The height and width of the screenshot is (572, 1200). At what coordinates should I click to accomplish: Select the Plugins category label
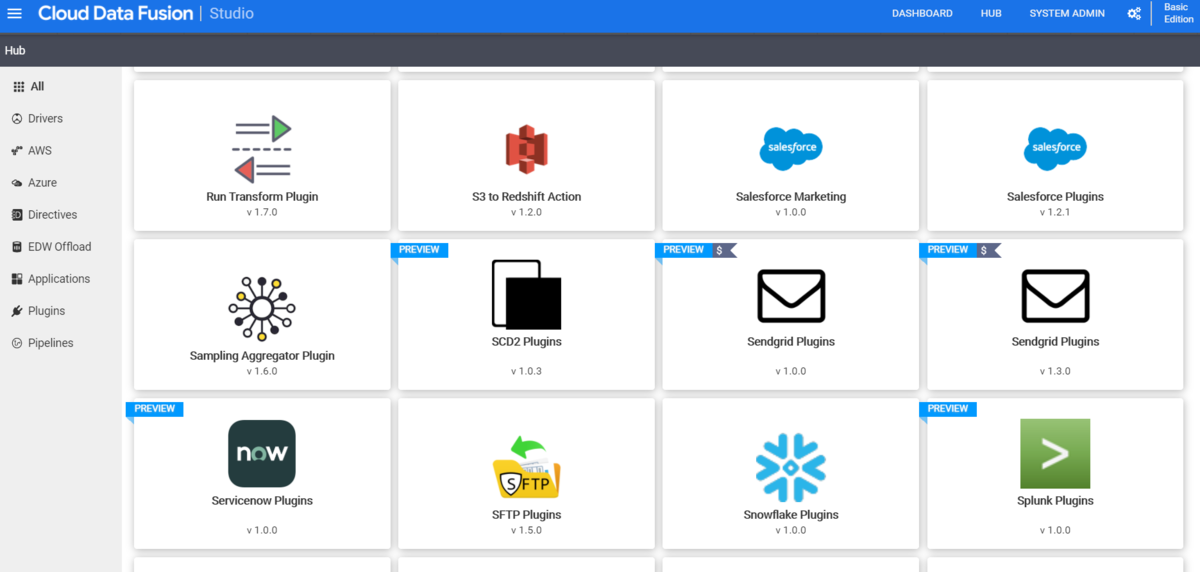click(46, 311)
